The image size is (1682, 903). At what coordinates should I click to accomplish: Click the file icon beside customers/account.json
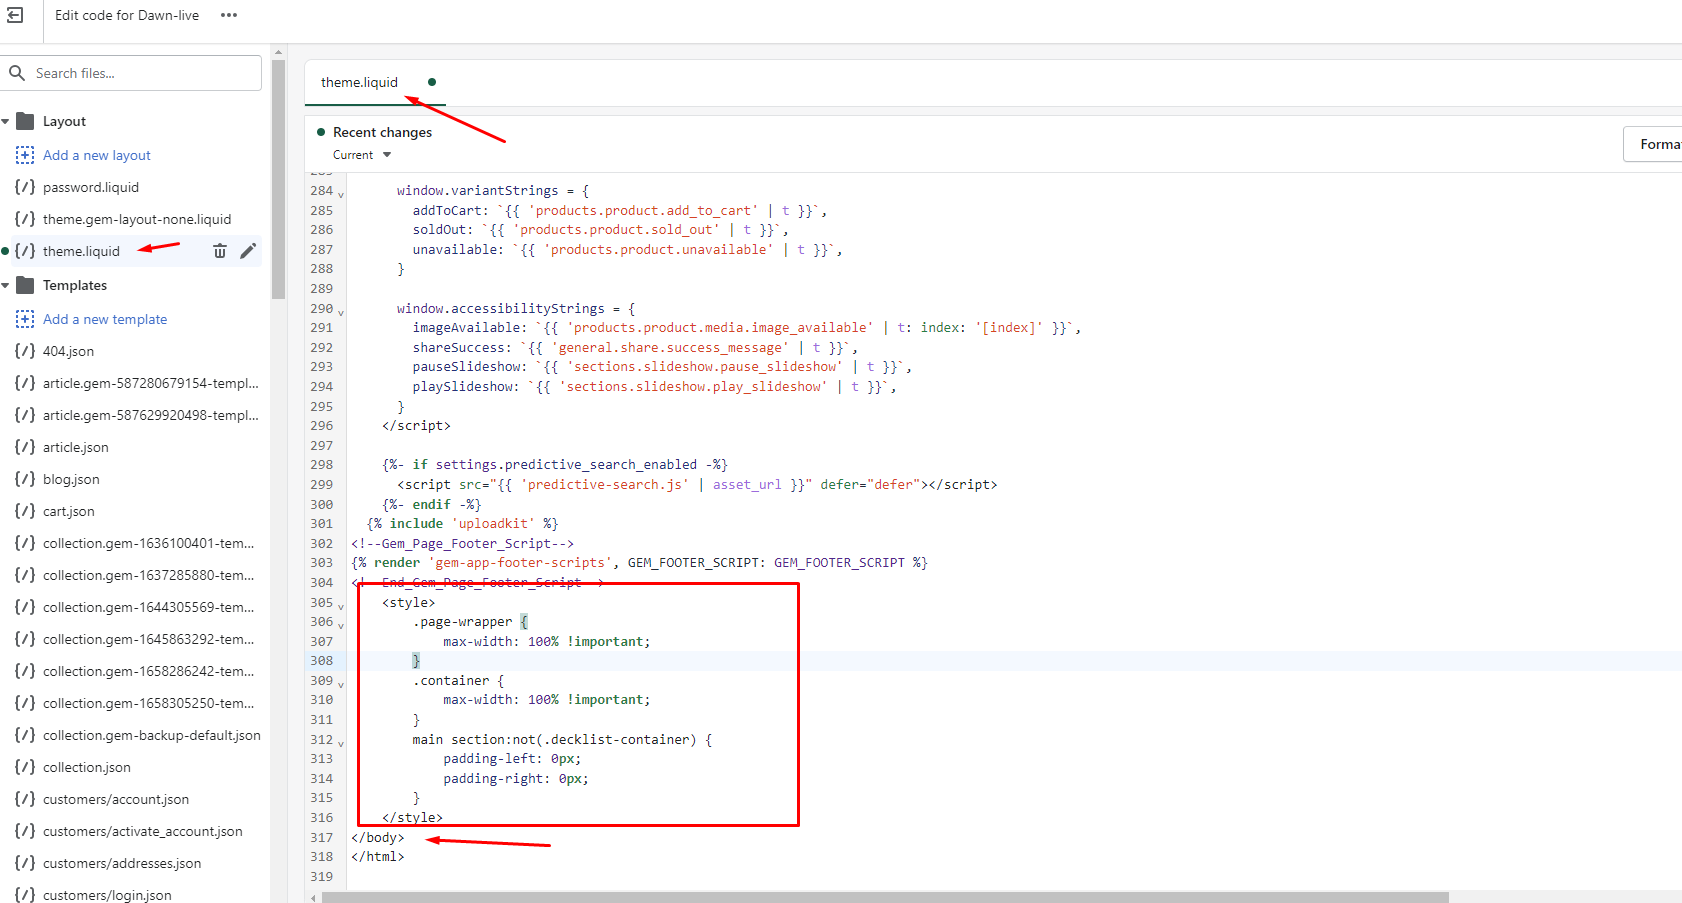[x=25, y=799]
